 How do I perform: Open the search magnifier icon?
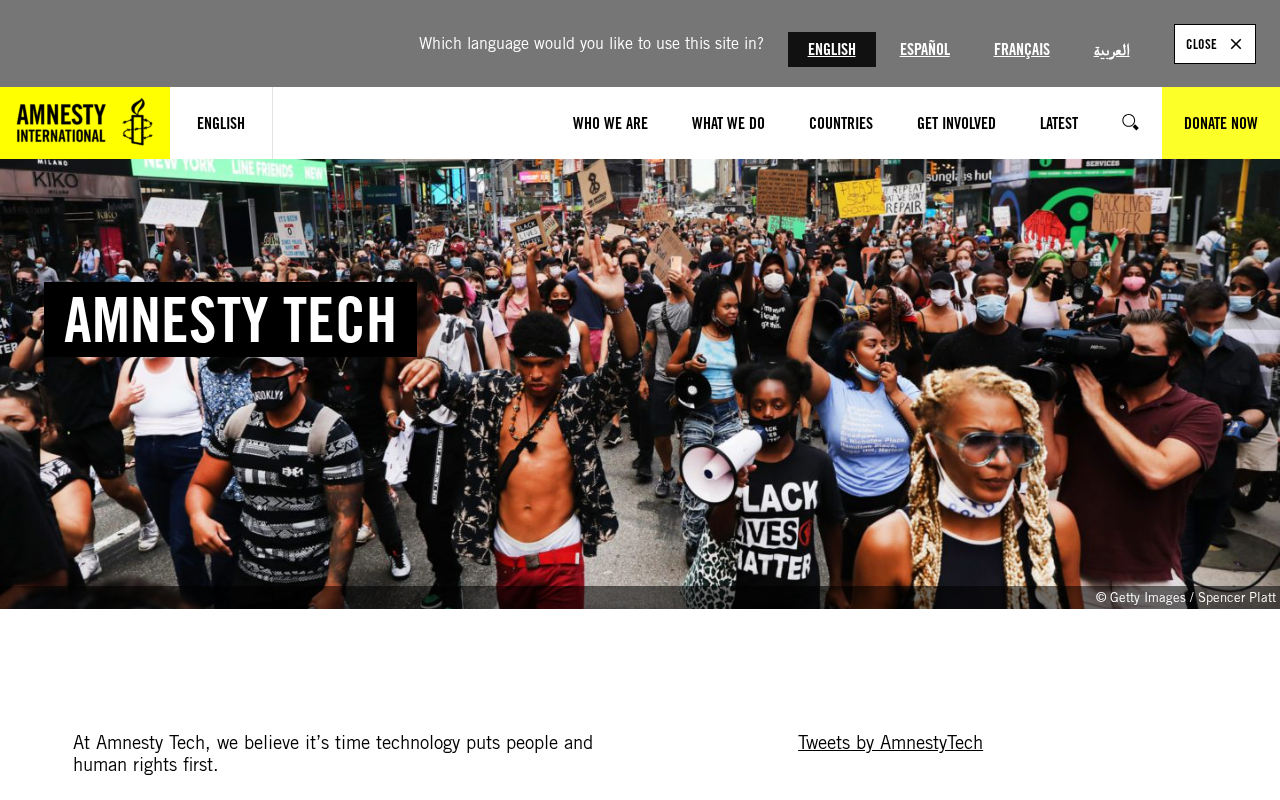coord(1130,123)
